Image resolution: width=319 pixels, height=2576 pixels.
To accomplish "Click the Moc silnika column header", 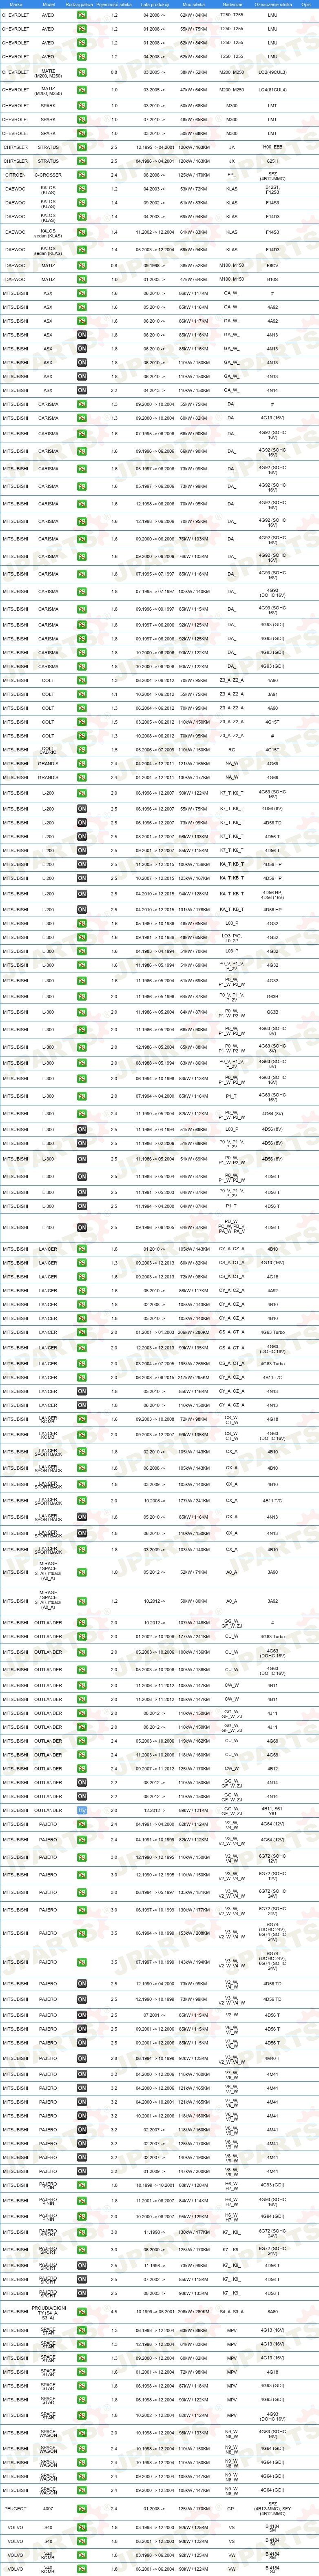I will pyautogui.click(x=194, y=5).
